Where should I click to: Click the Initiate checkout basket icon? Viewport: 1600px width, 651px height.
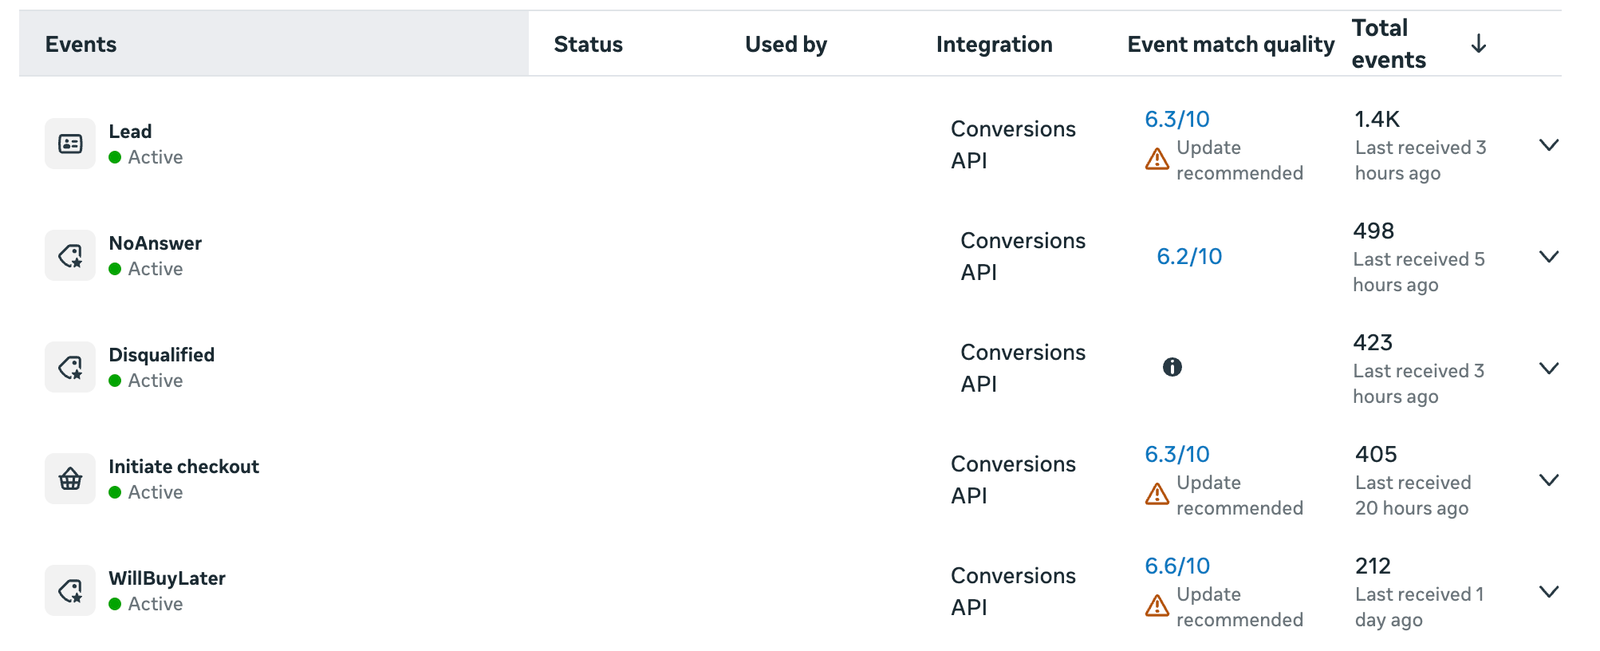pyautogui.click(x=70, y=479)
